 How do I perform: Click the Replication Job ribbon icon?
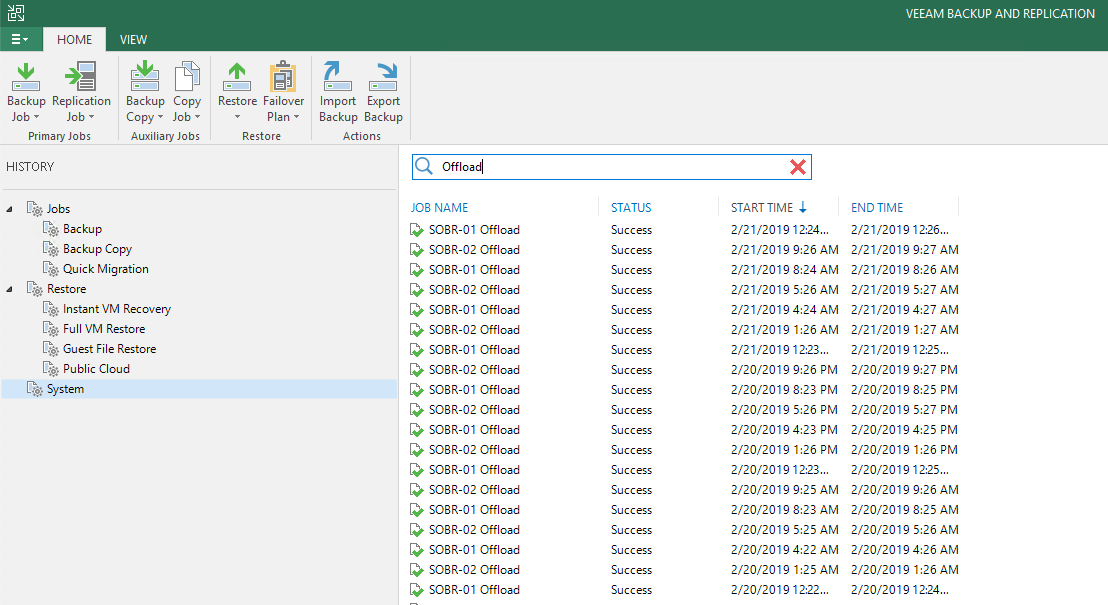[x=81, y=76]
